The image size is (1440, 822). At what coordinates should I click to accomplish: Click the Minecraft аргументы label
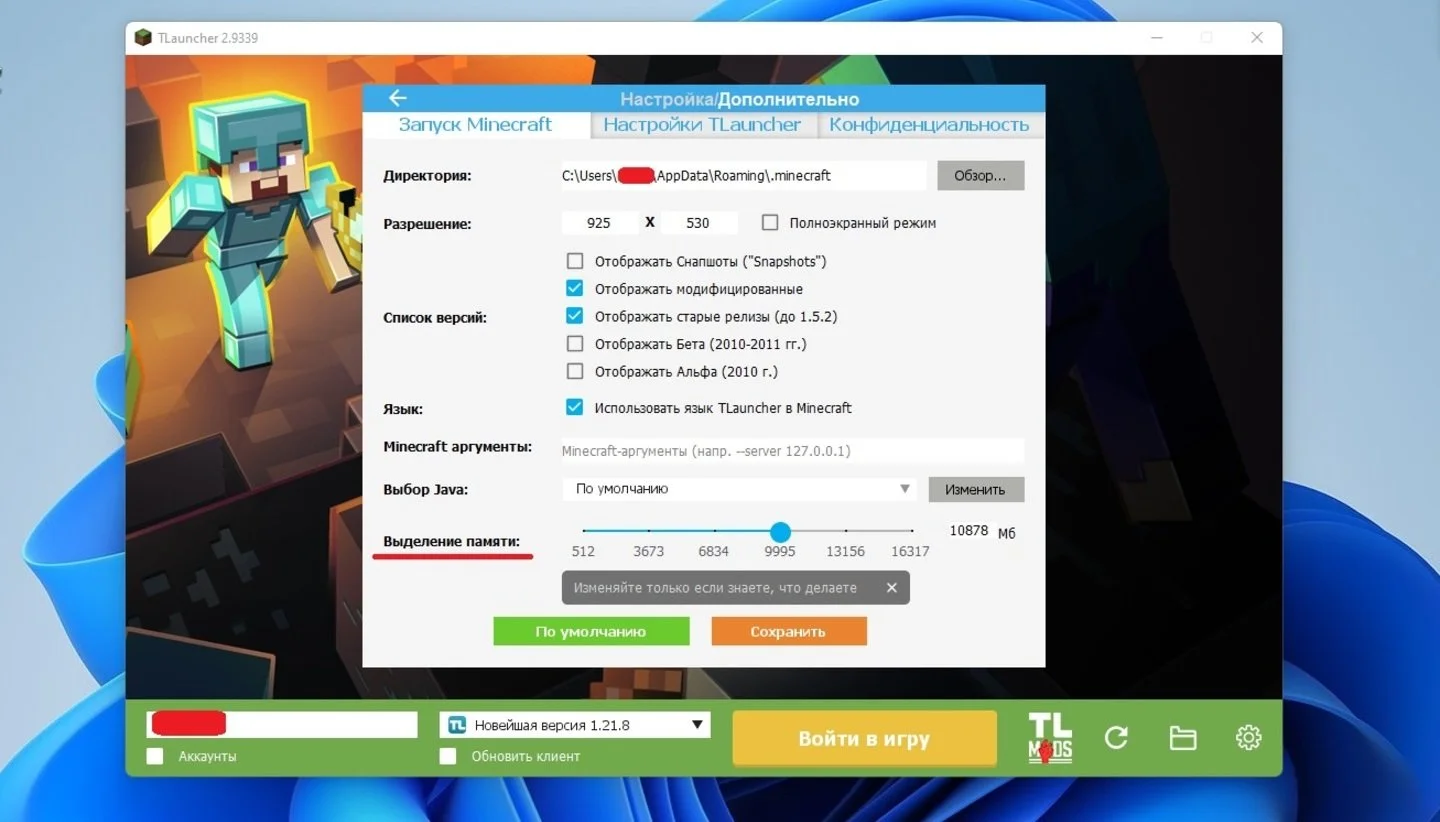click(x=457, y=447)
